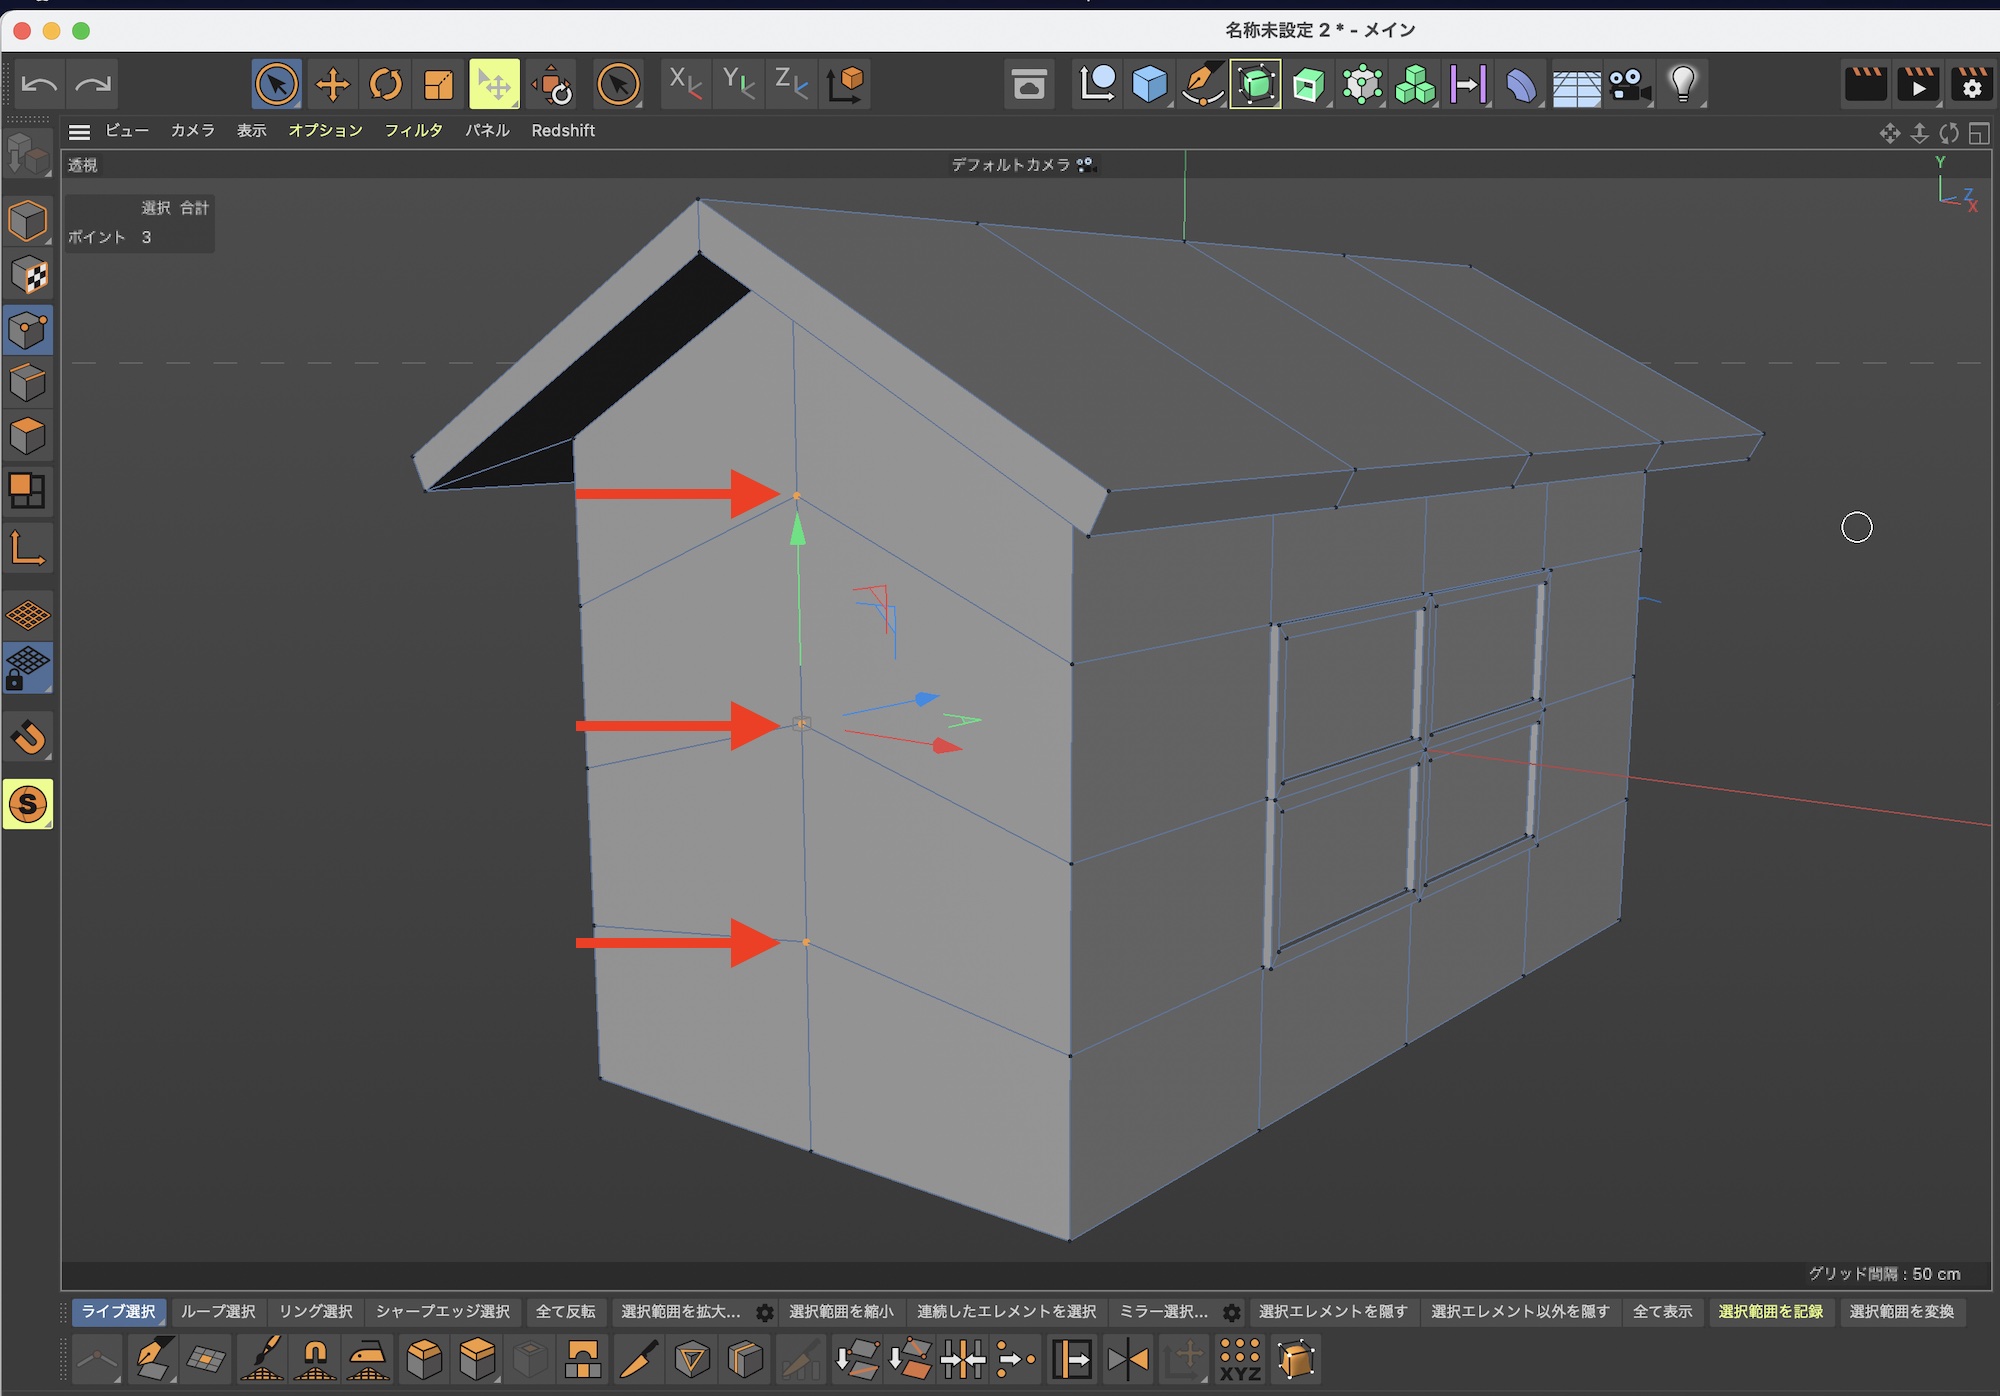Open gear options beside 選択範囲を拡大

tap(765, 1312)
